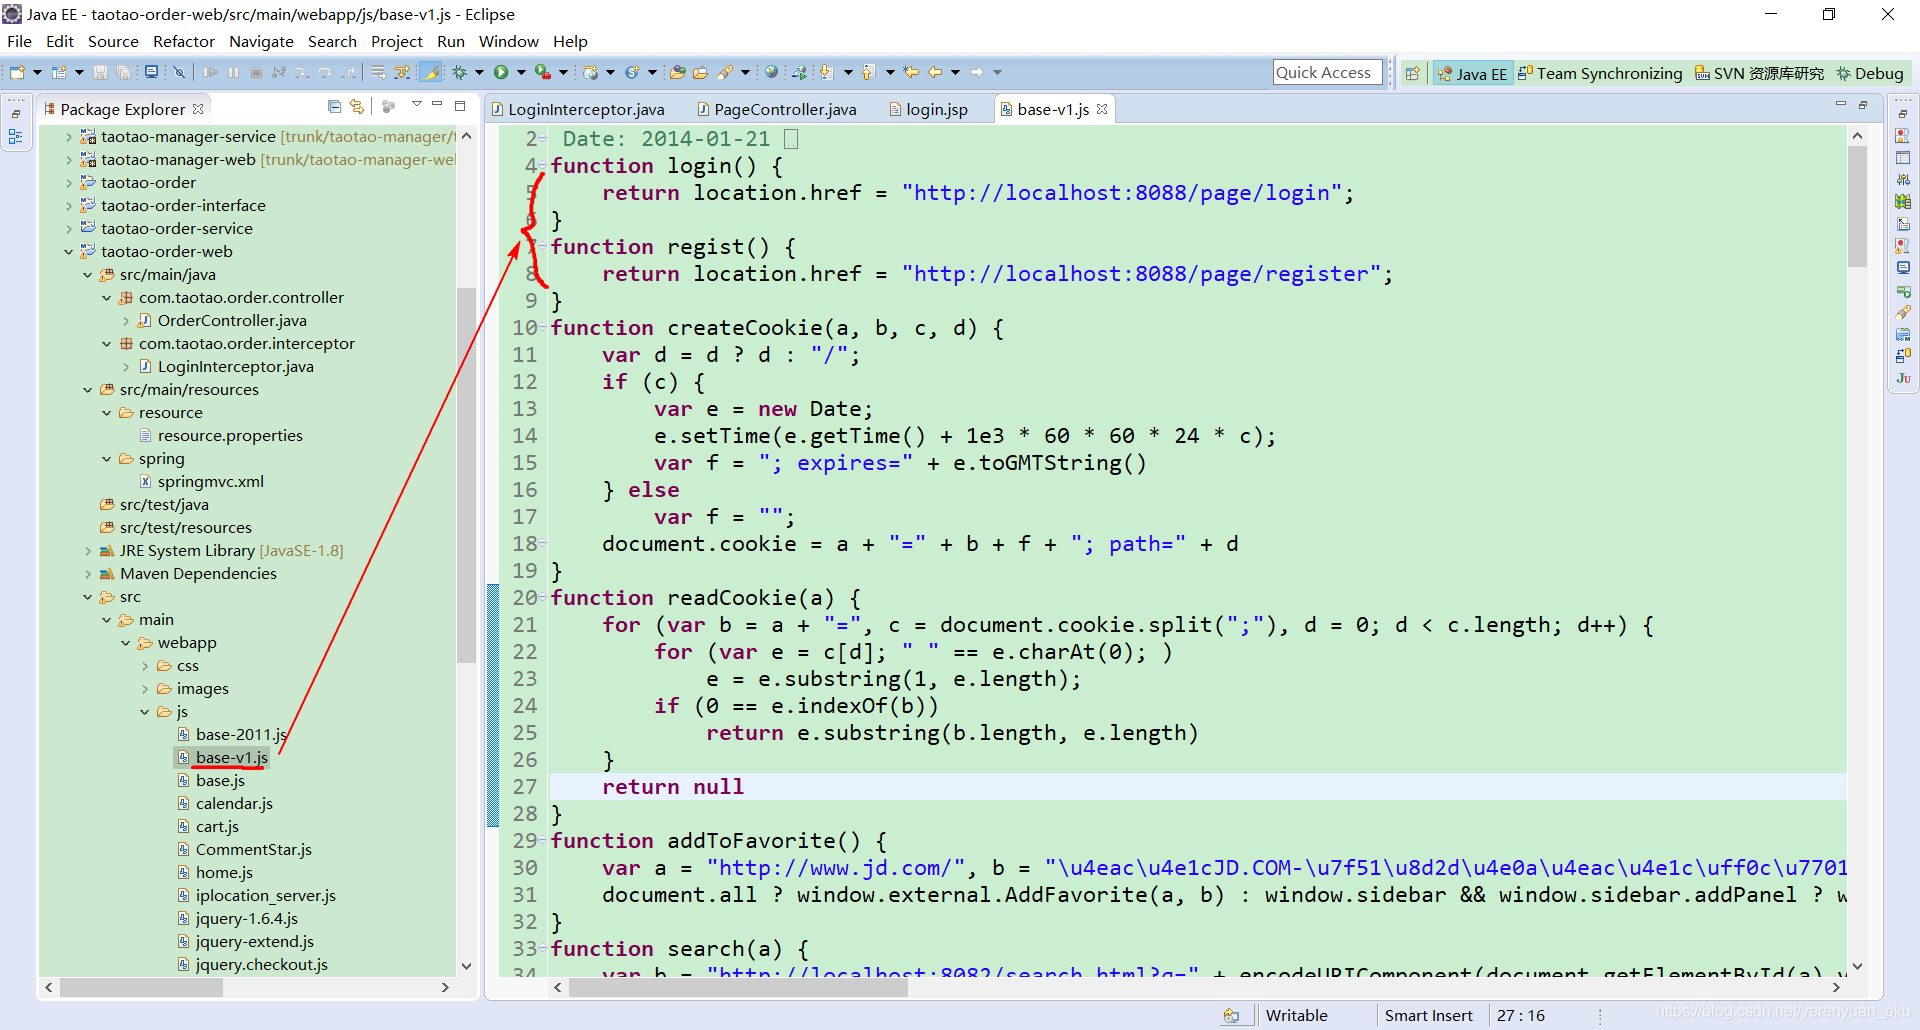The height and width of the screenshot is (1030, 1920).
Task: Click the Next Annotation arrow icon
Action: tap(826, 72)
